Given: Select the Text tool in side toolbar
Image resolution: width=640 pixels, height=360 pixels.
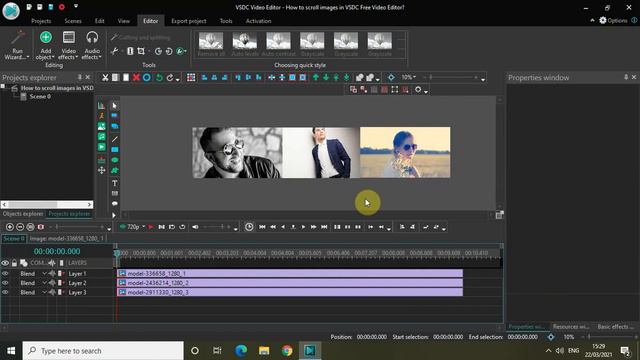Looking at the screenshot, I should point(115,183).
